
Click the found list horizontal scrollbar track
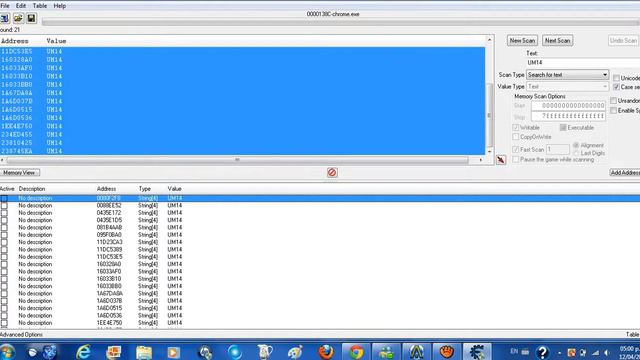point(237,160)
